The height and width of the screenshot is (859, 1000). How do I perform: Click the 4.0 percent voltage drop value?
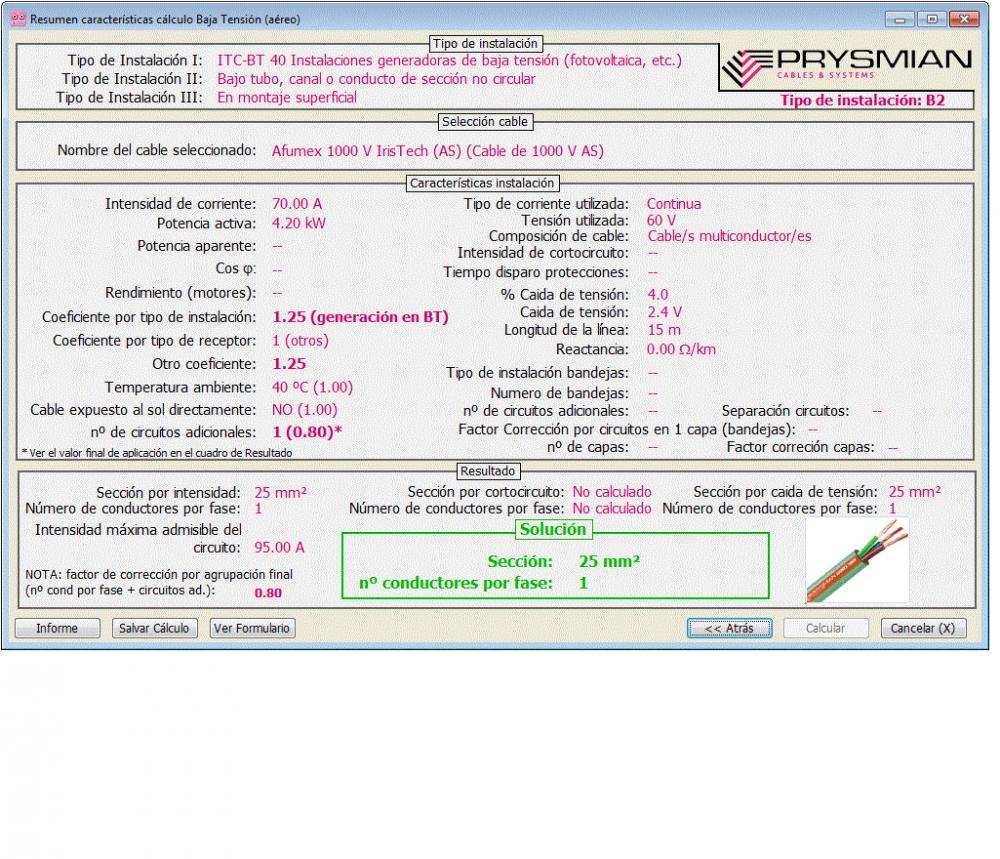coord(658,295)
